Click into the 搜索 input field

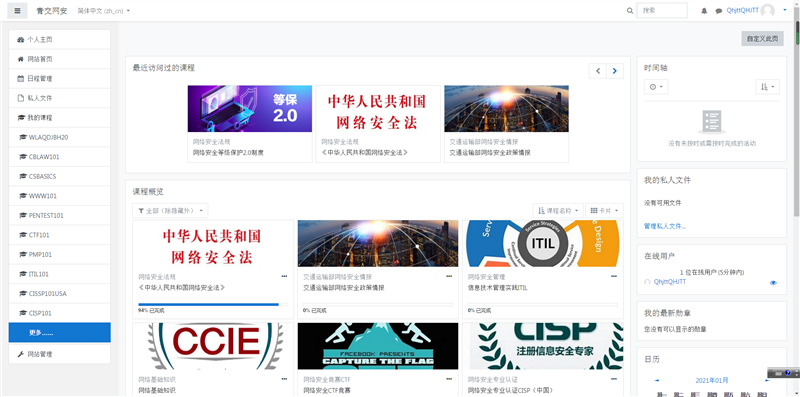tap(662, 11)
